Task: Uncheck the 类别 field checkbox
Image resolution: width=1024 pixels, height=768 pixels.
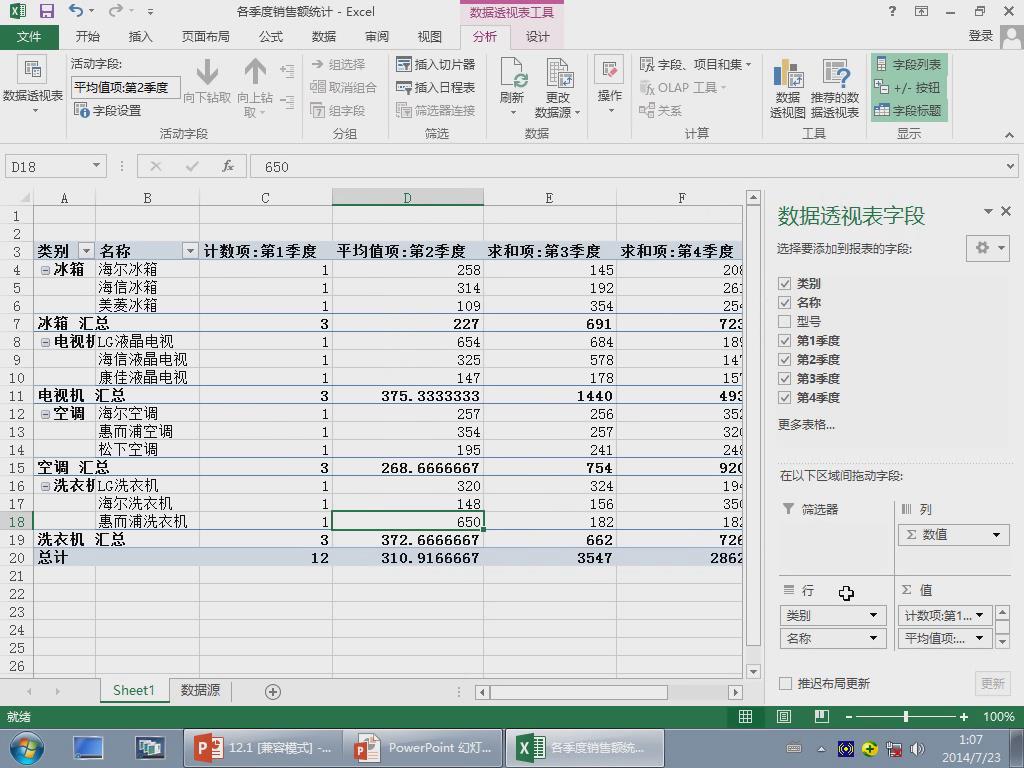Action: (784, 283)
